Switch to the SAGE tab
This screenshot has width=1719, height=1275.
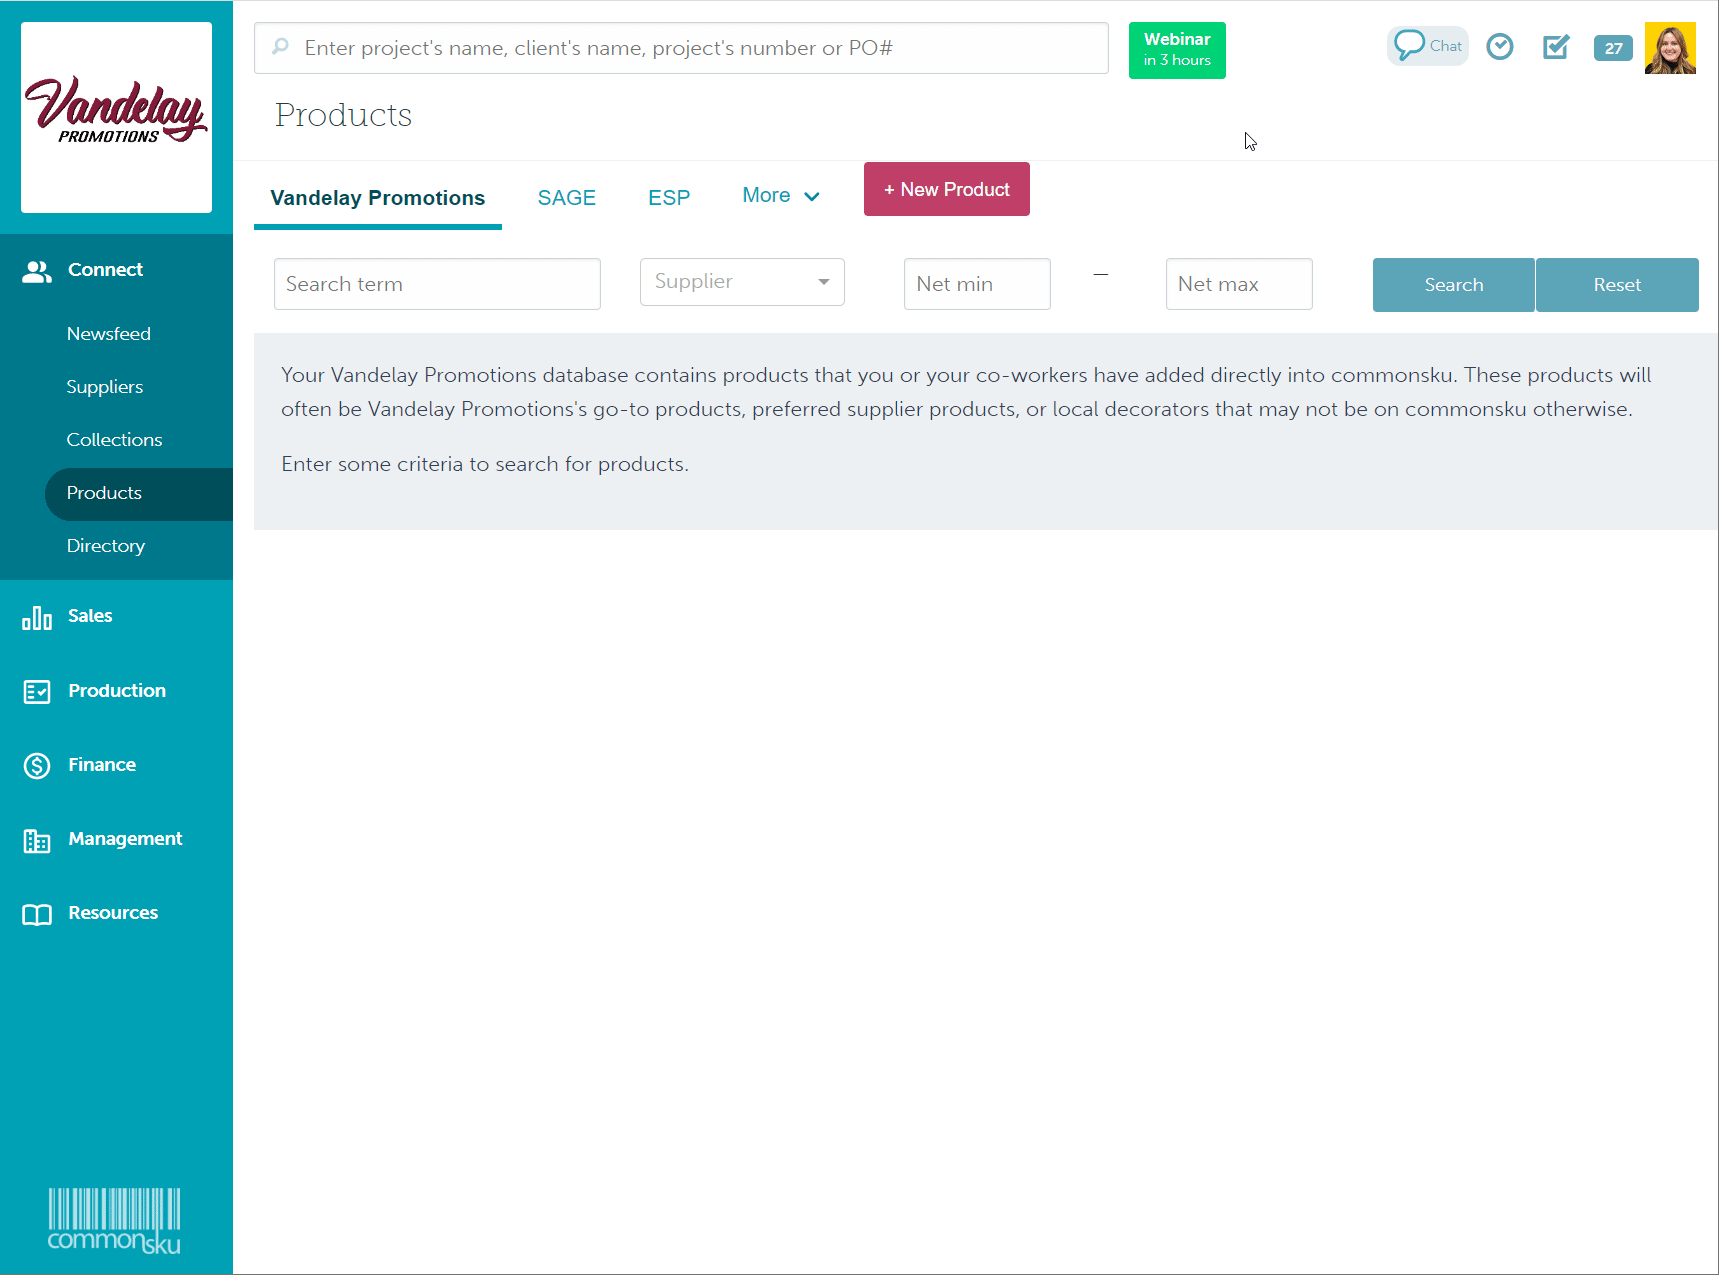click(x=566, y=198)
